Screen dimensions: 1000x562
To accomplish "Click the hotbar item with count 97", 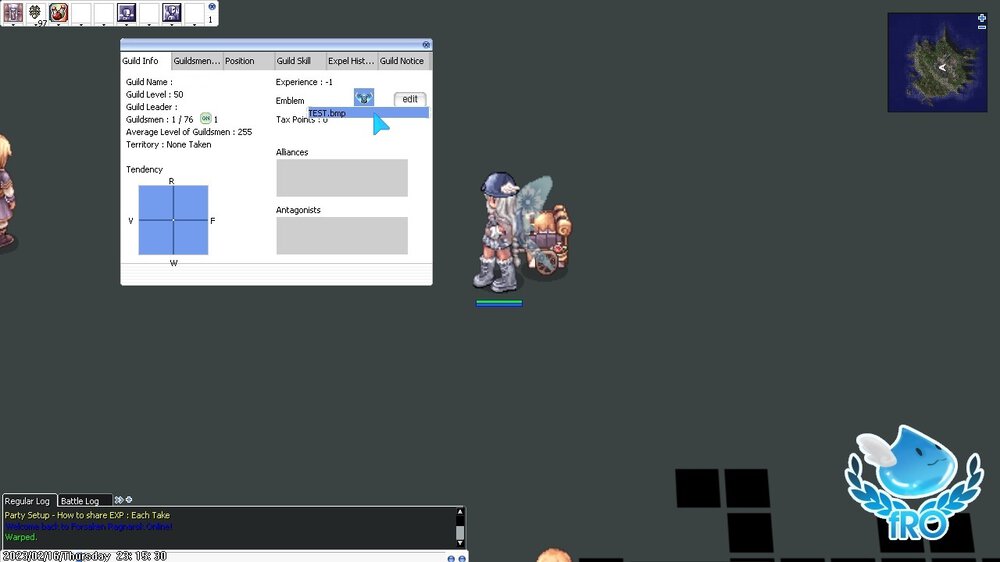I will tap(36, 13).
